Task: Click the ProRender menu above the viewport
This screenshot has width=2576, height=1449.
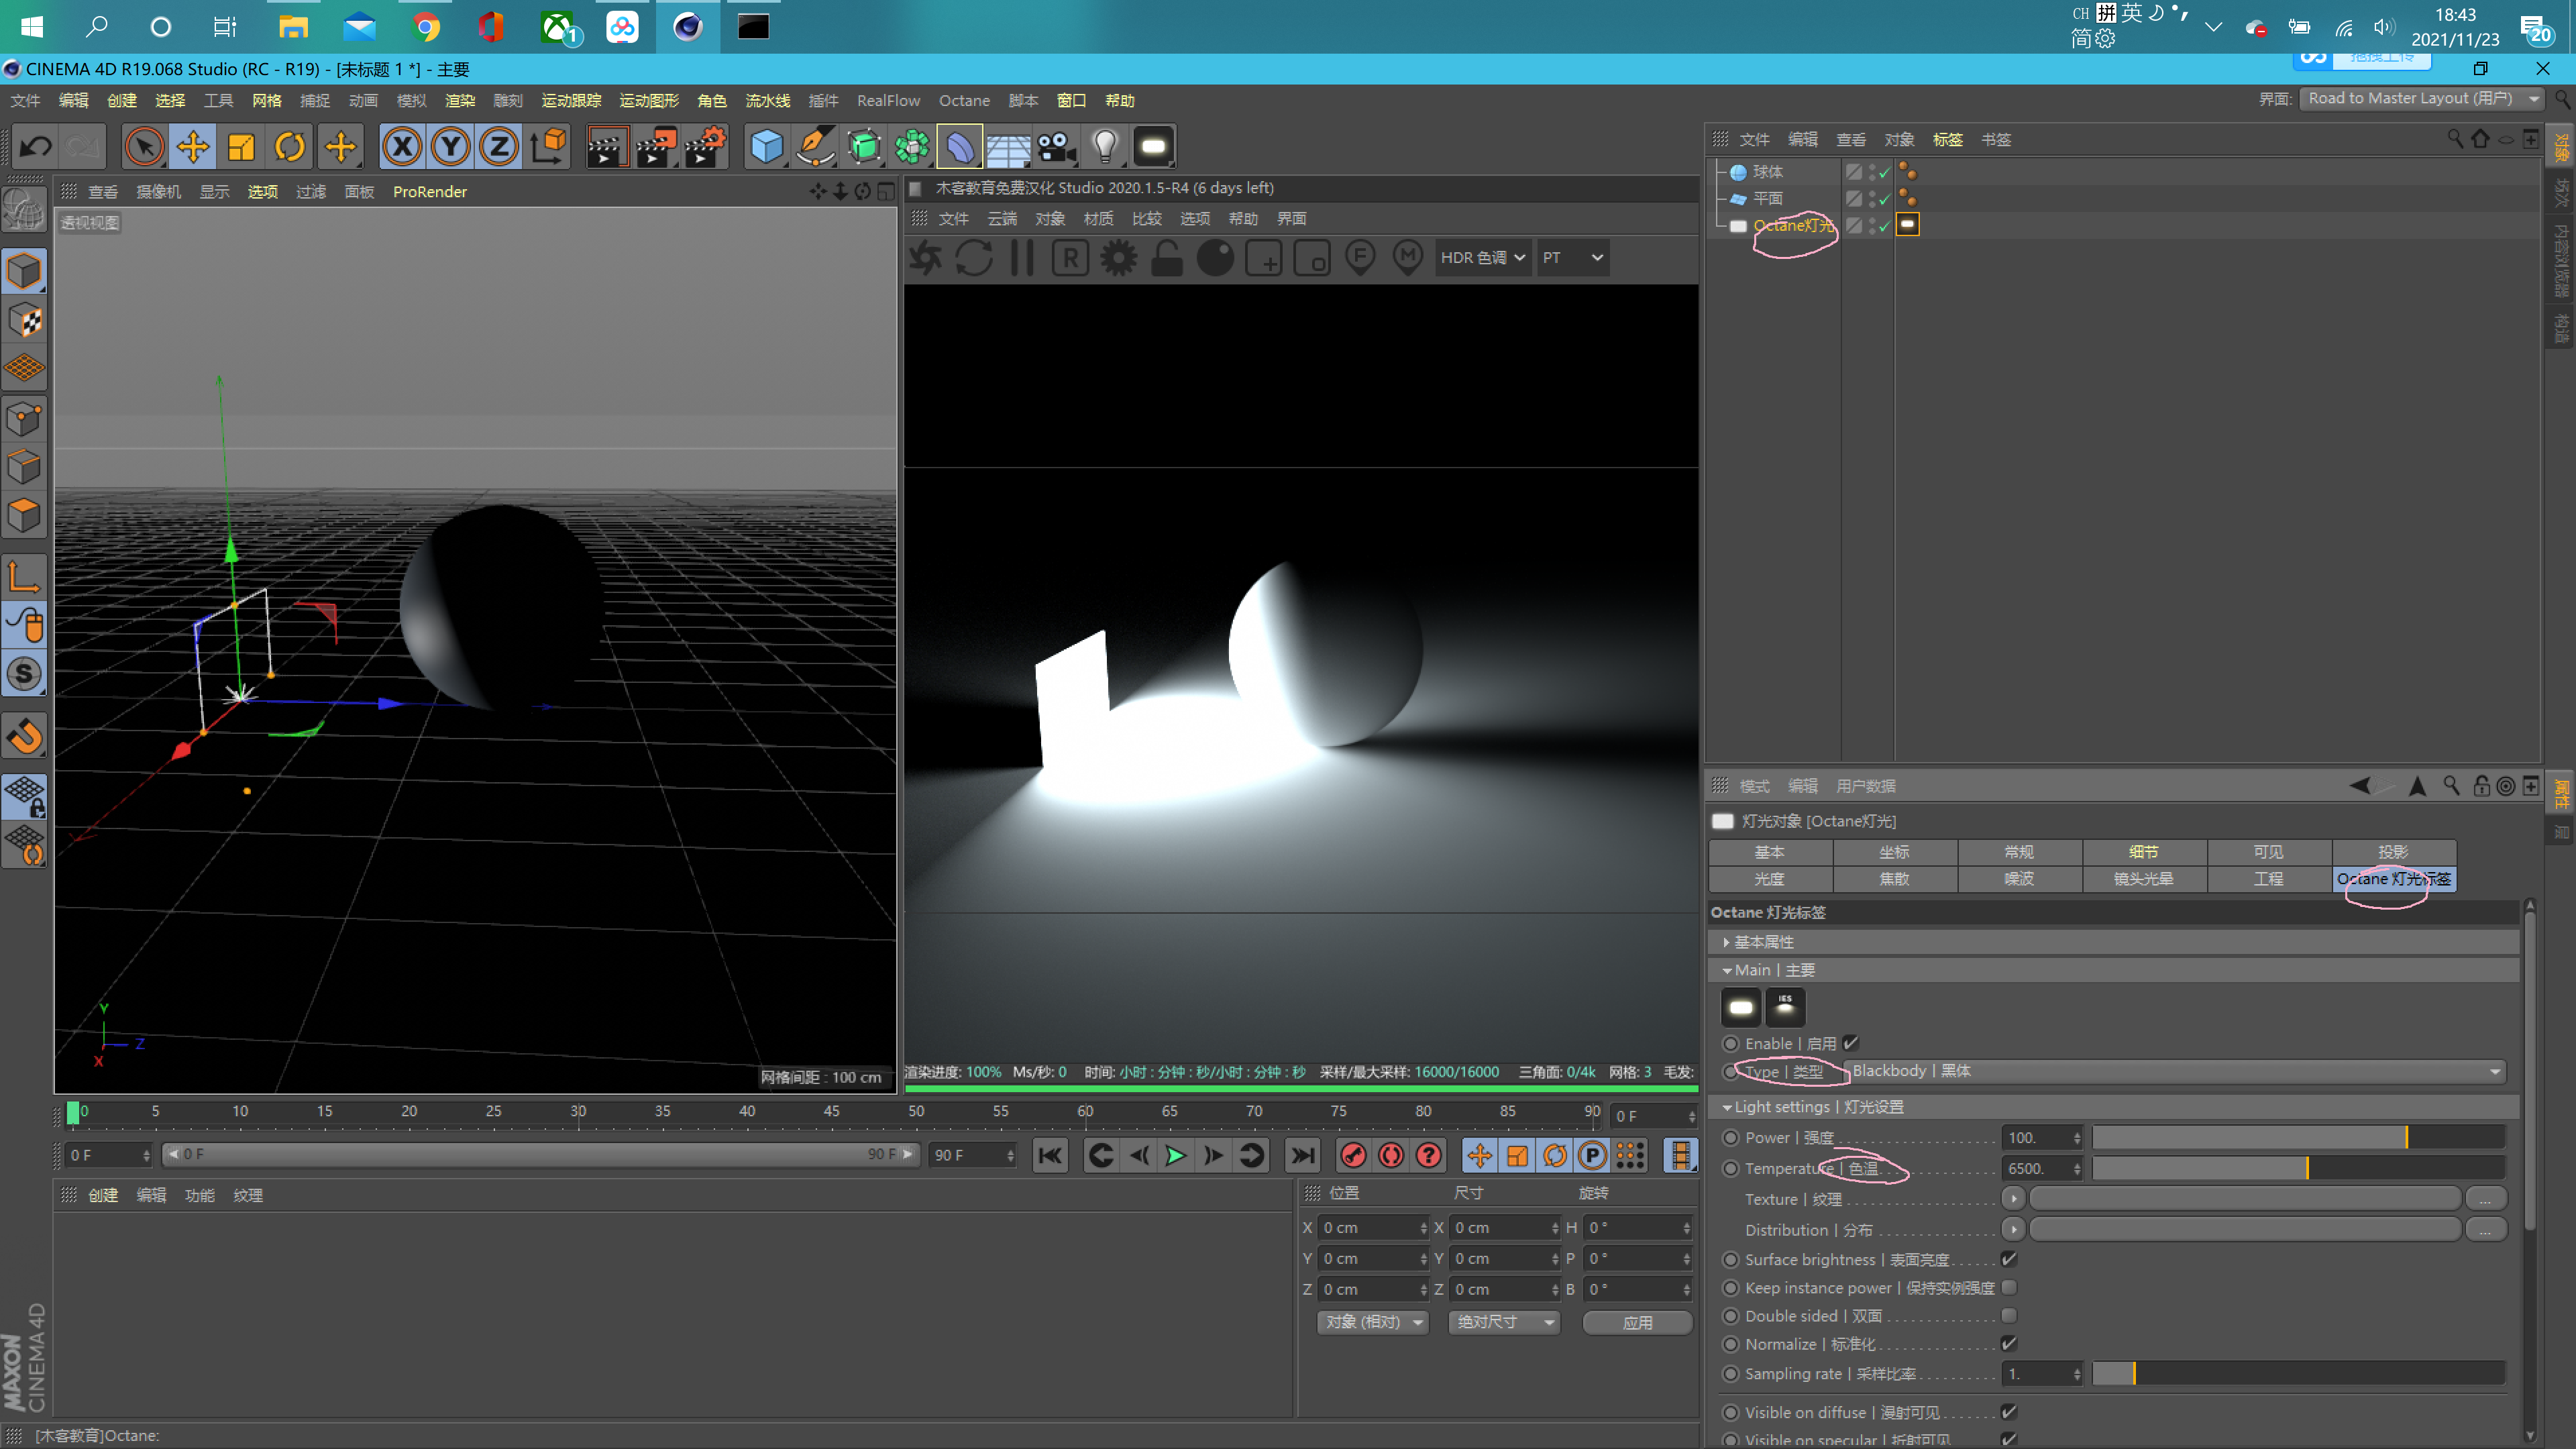Action: 429,191
